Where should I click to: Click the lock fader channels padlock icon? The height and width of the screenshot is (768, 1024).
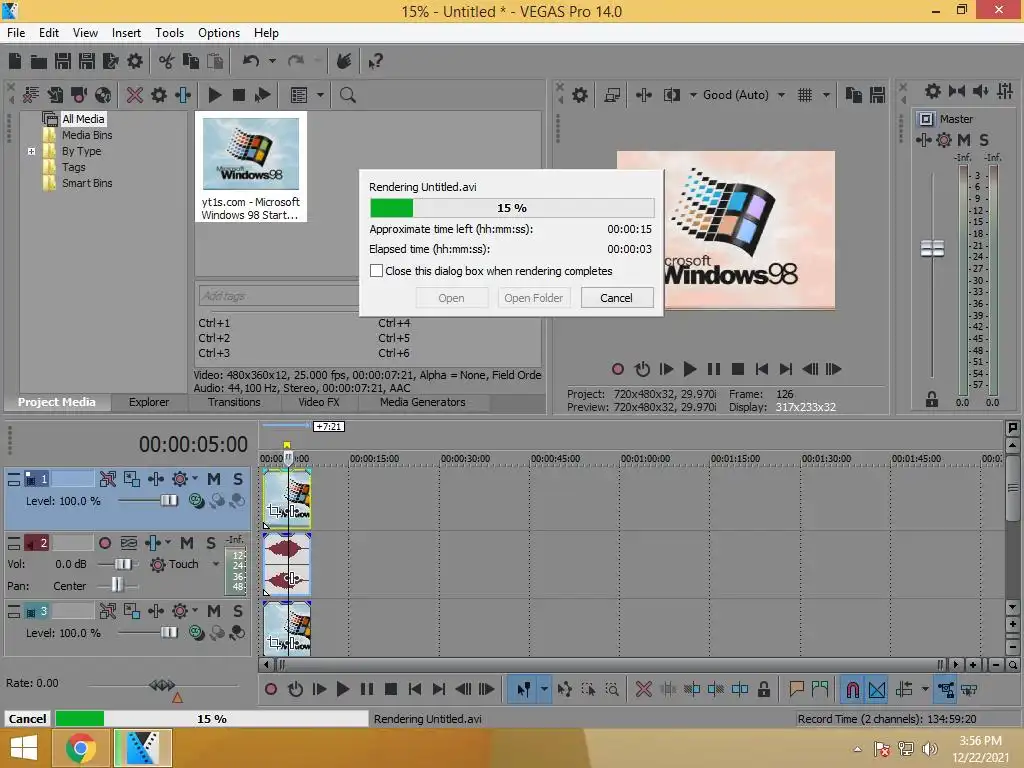point(932,399)
